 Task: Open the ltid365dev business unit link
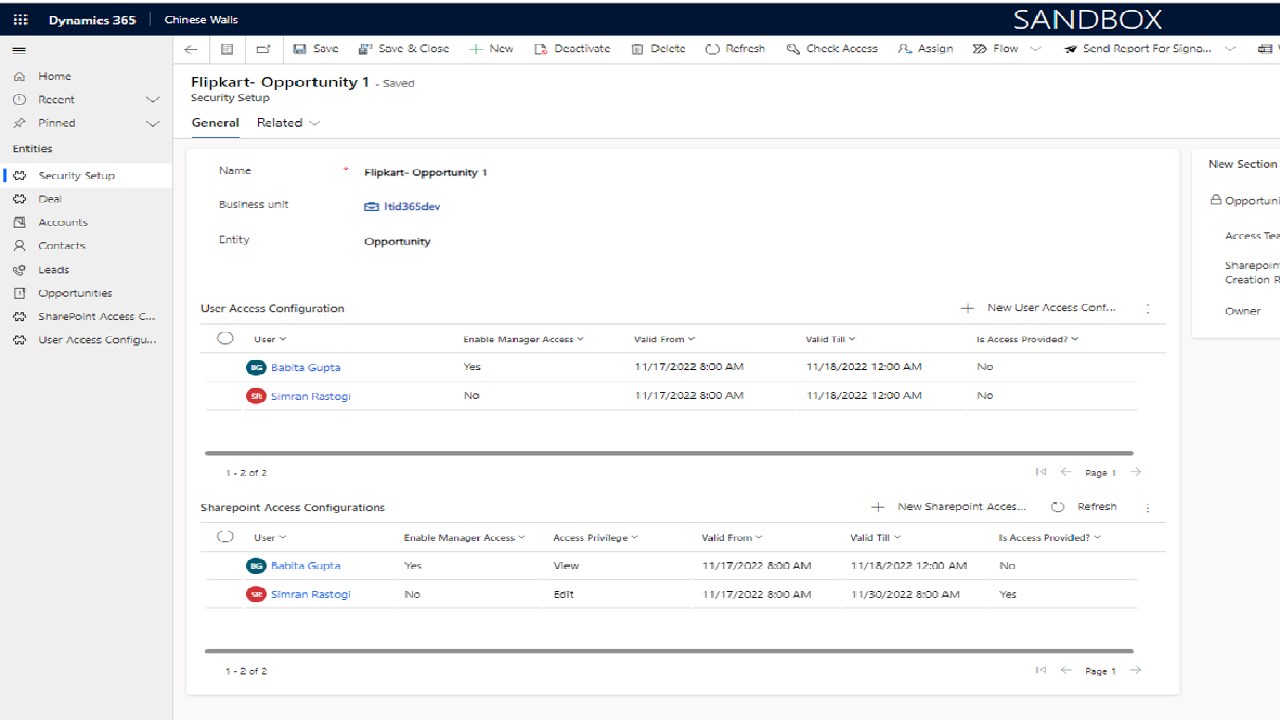[x=412, y=207]
